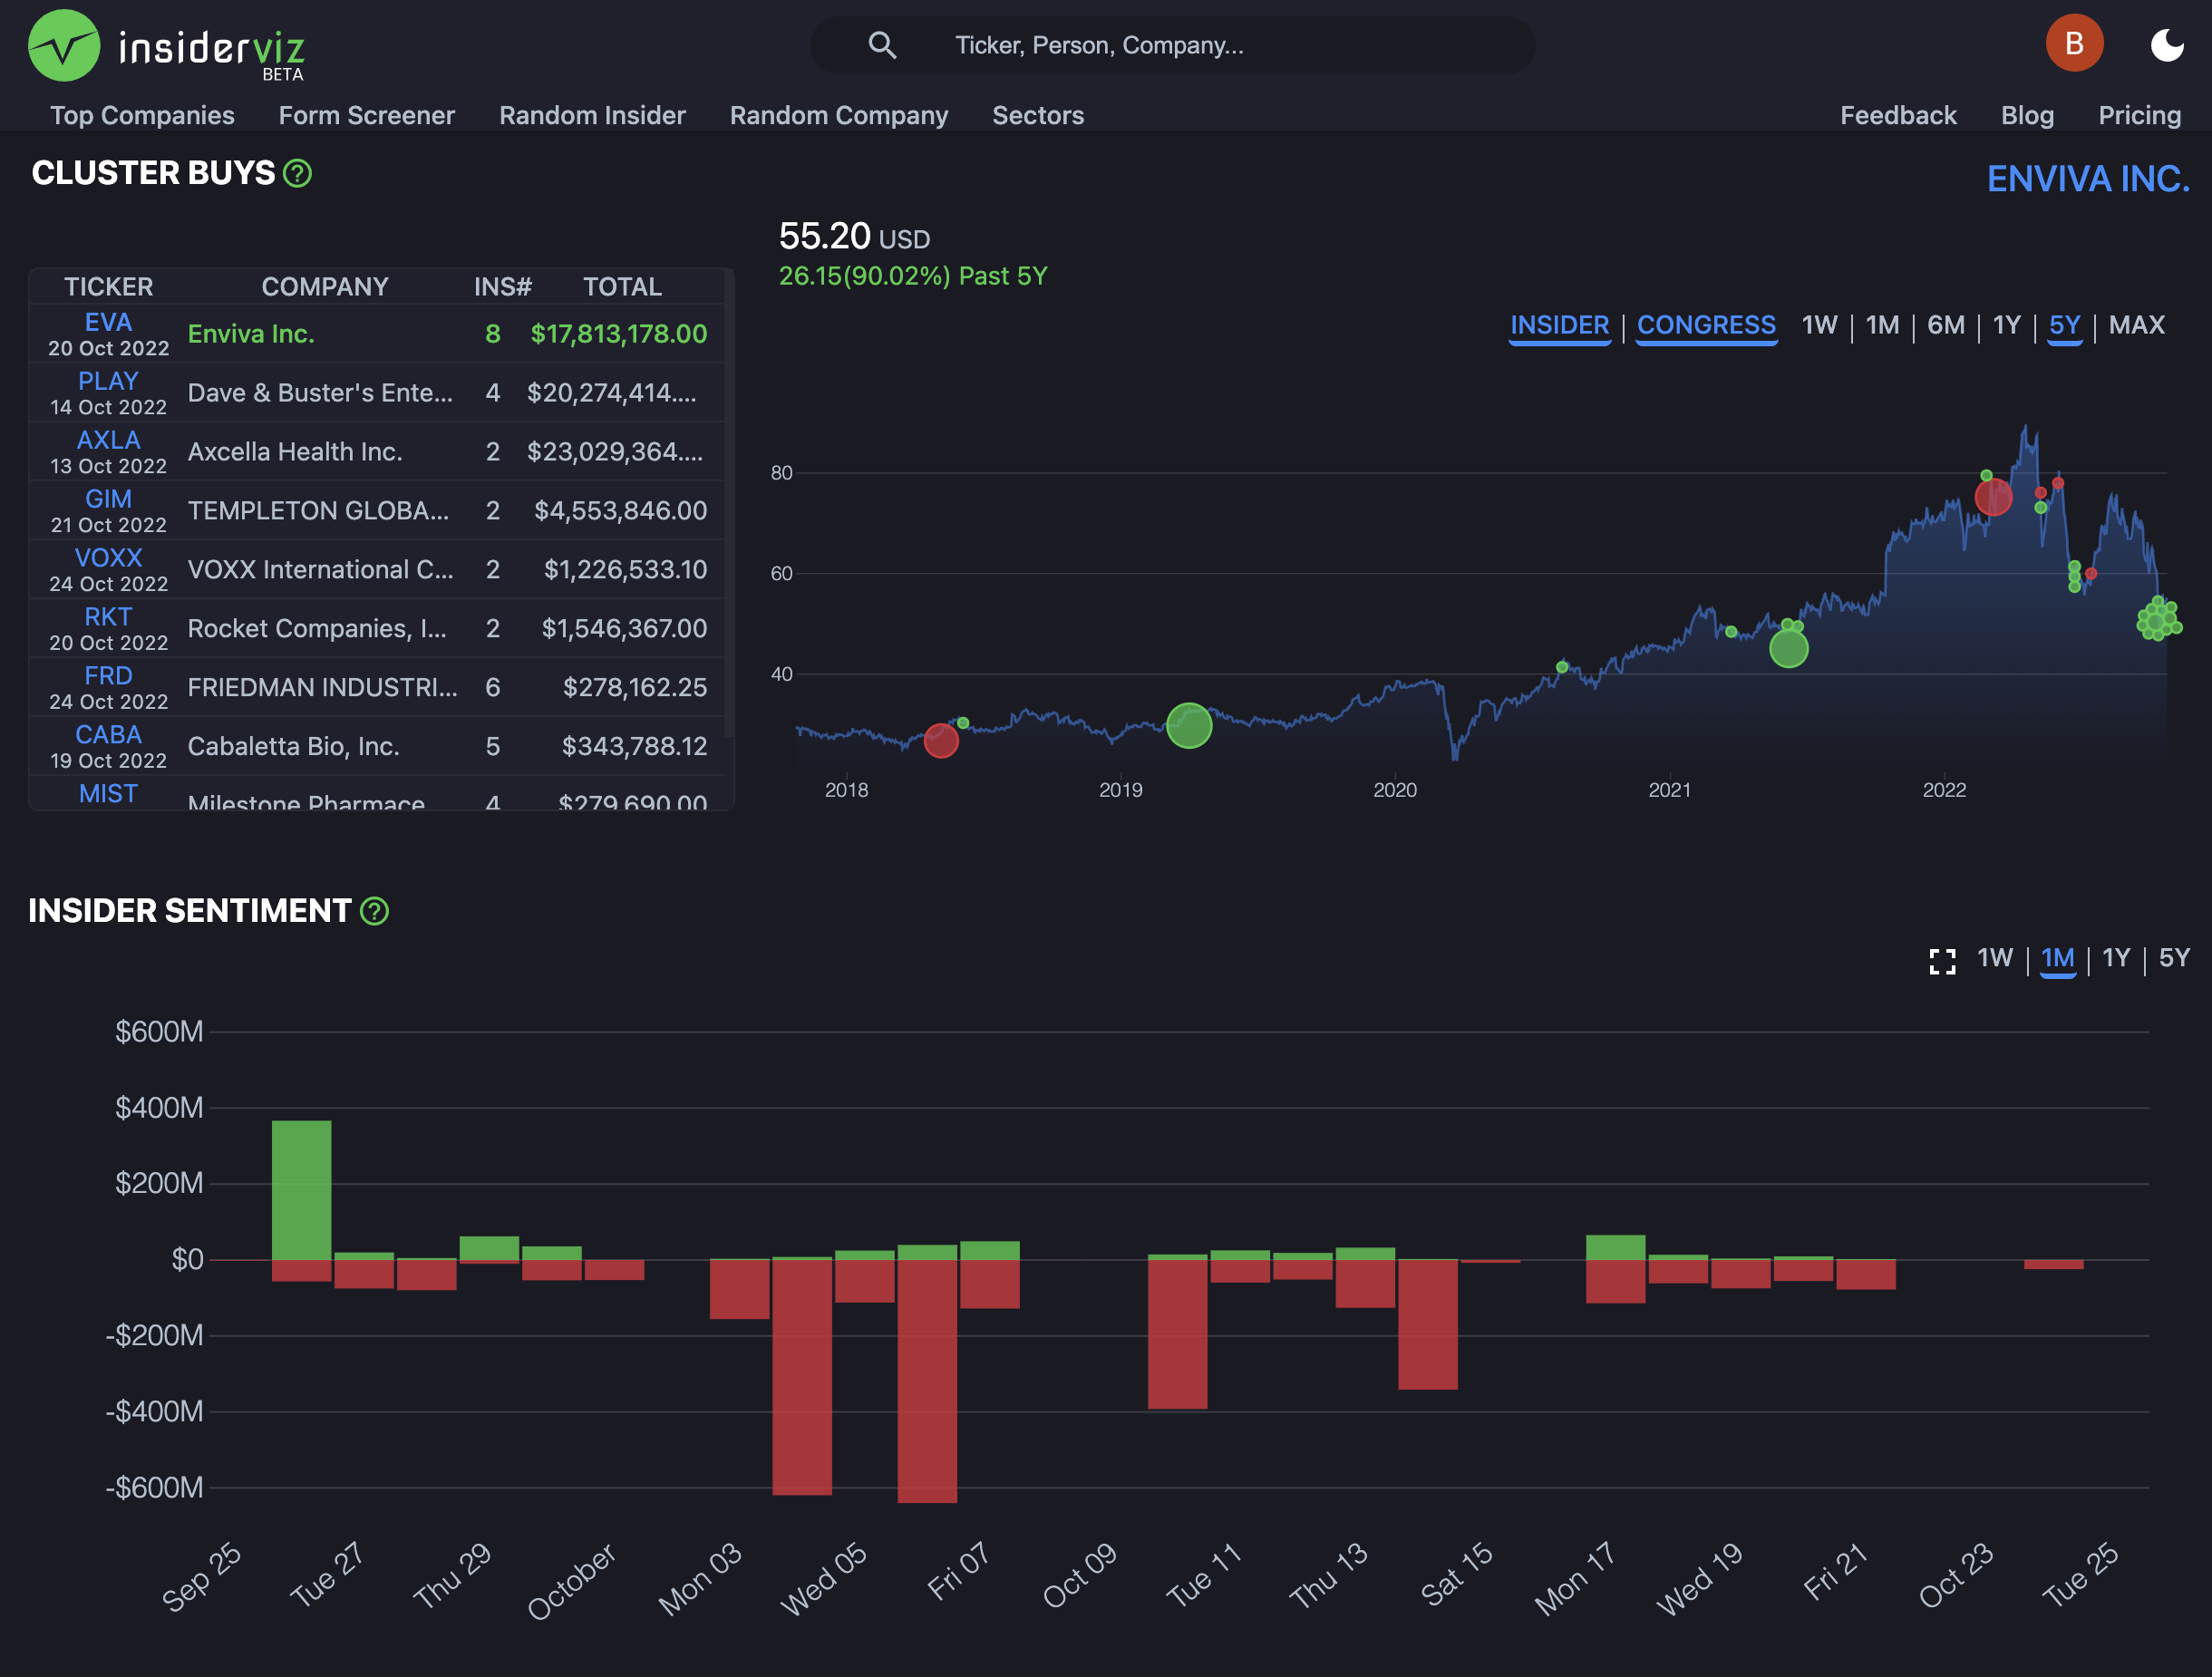Open GIM ticker link

tap(108, 499)
